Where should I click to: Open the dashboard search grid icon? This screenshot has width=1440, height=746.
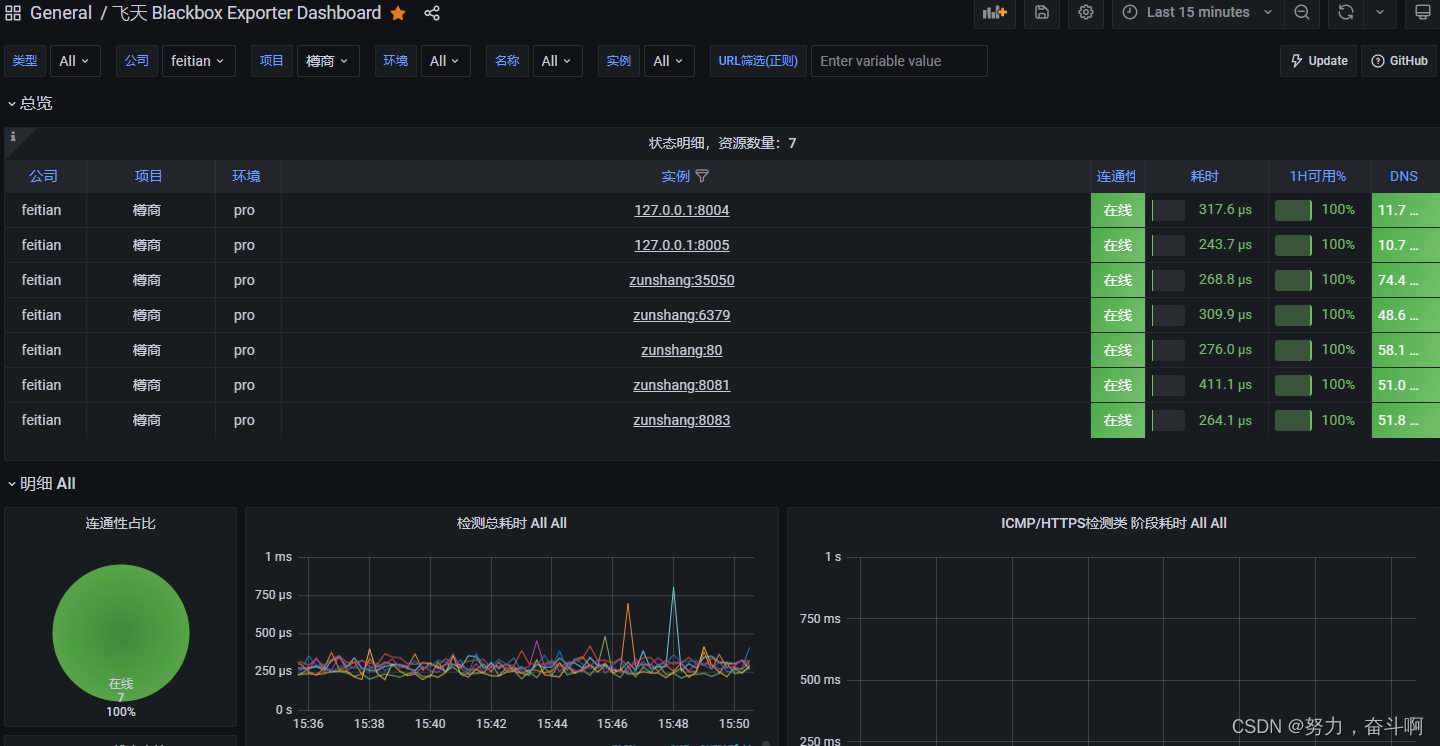coord(13,13)
